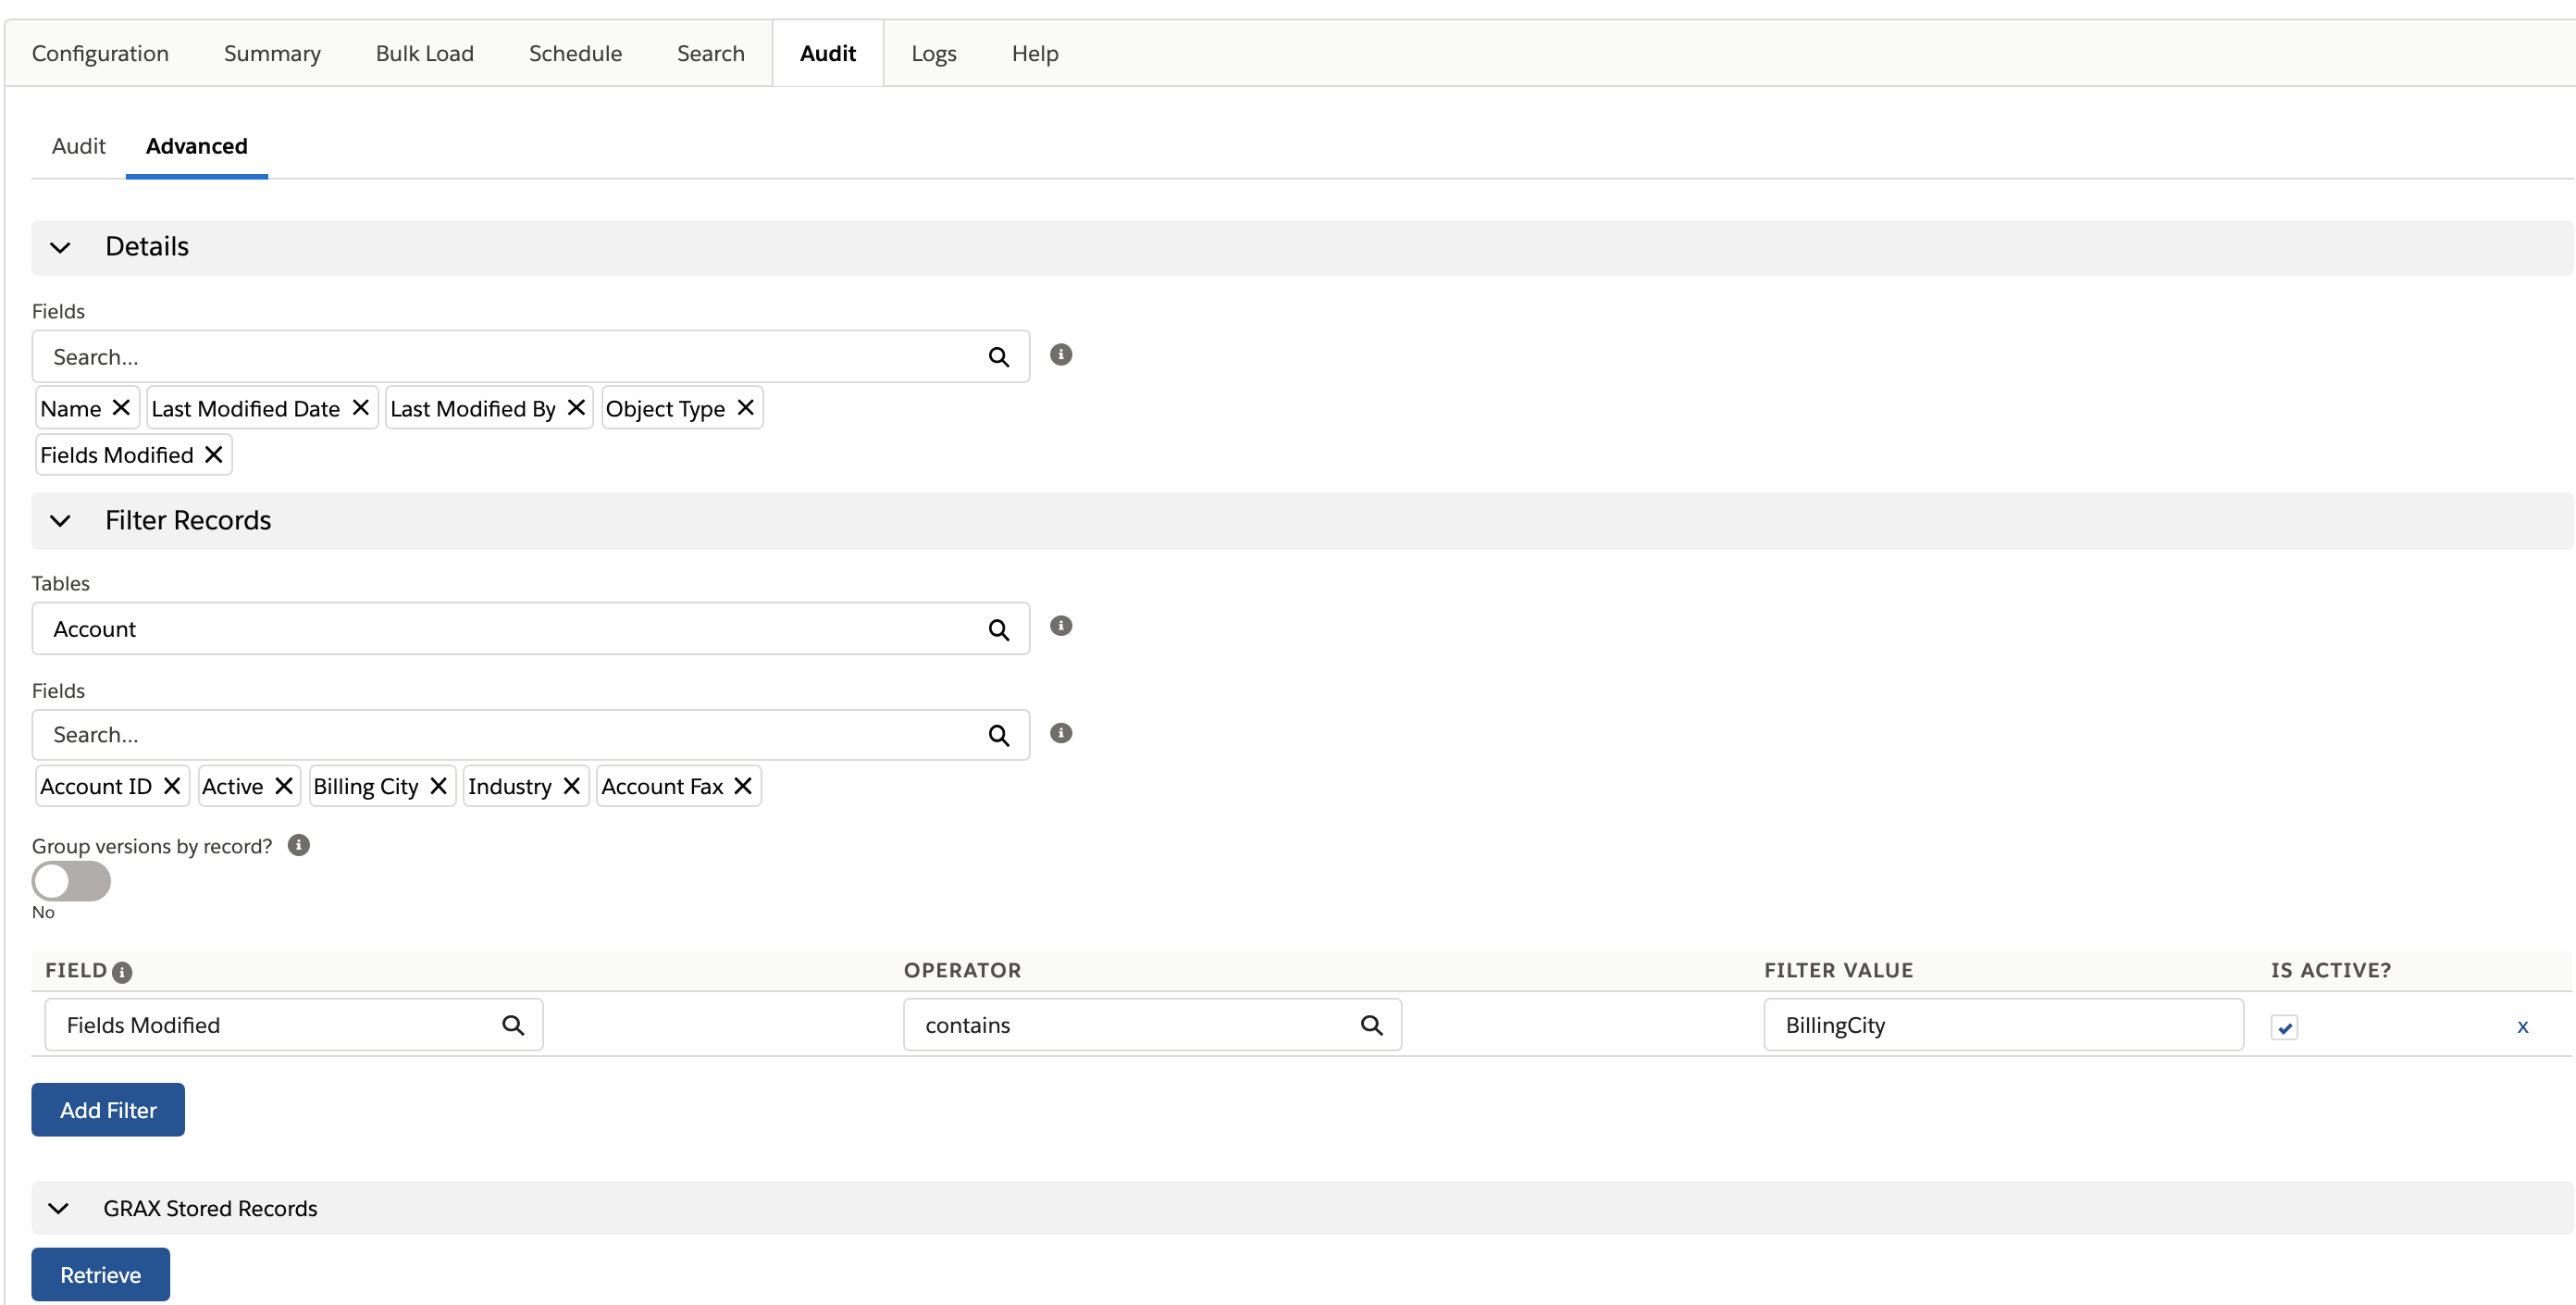2576x1305 pixels.
Task: Click the Add Filter button
Action: tap(108, 1110)
